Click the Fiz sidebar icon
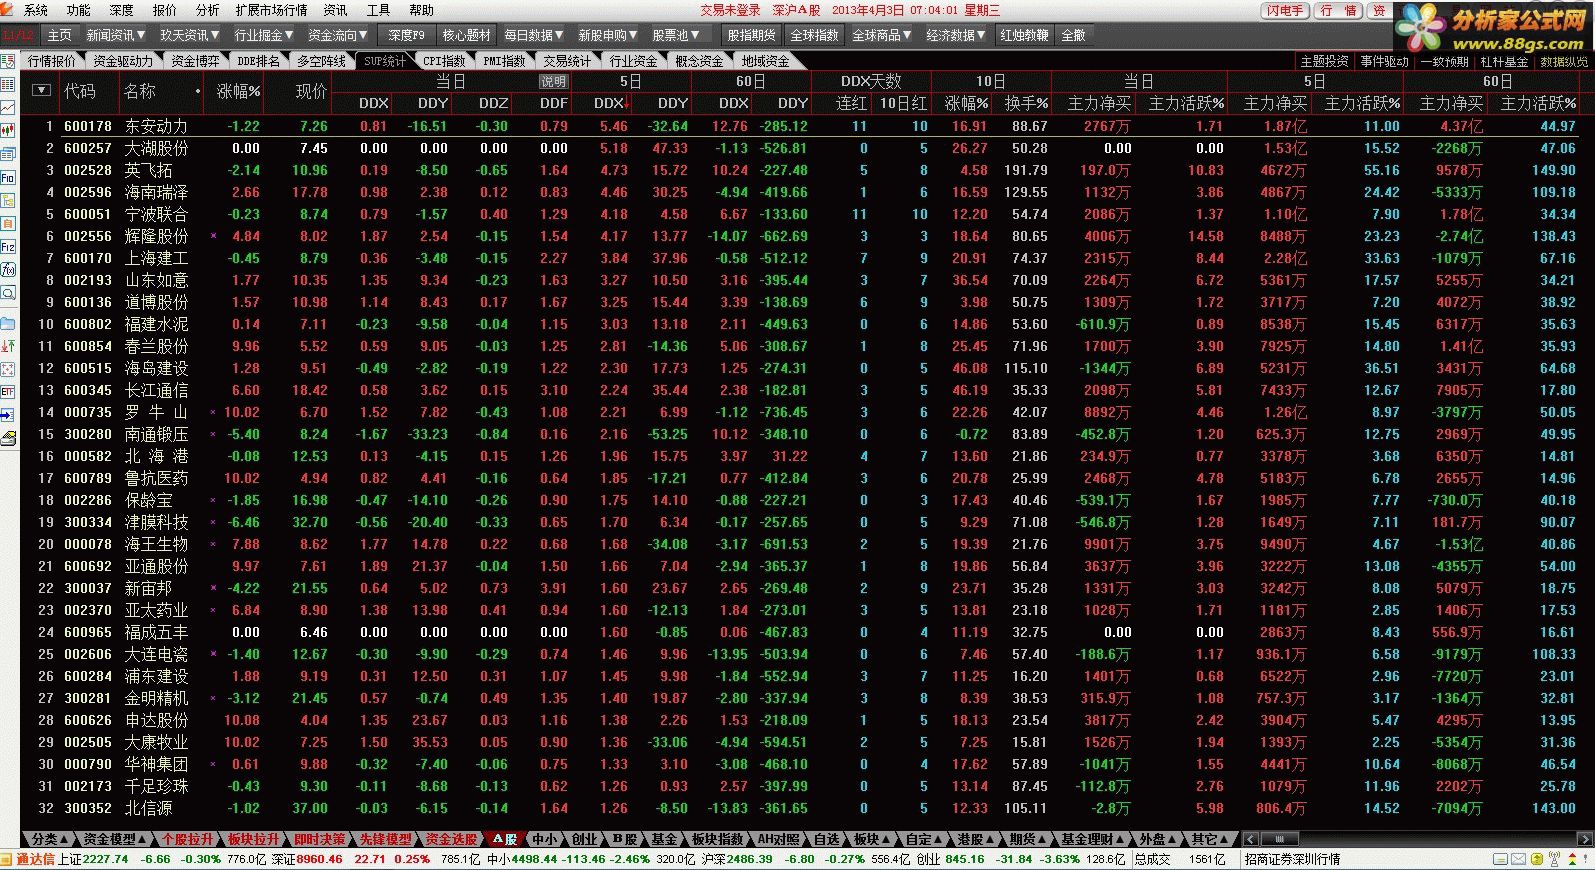Image resolution: width=1595 pixels, height=870 pixels. coord(8,247)
